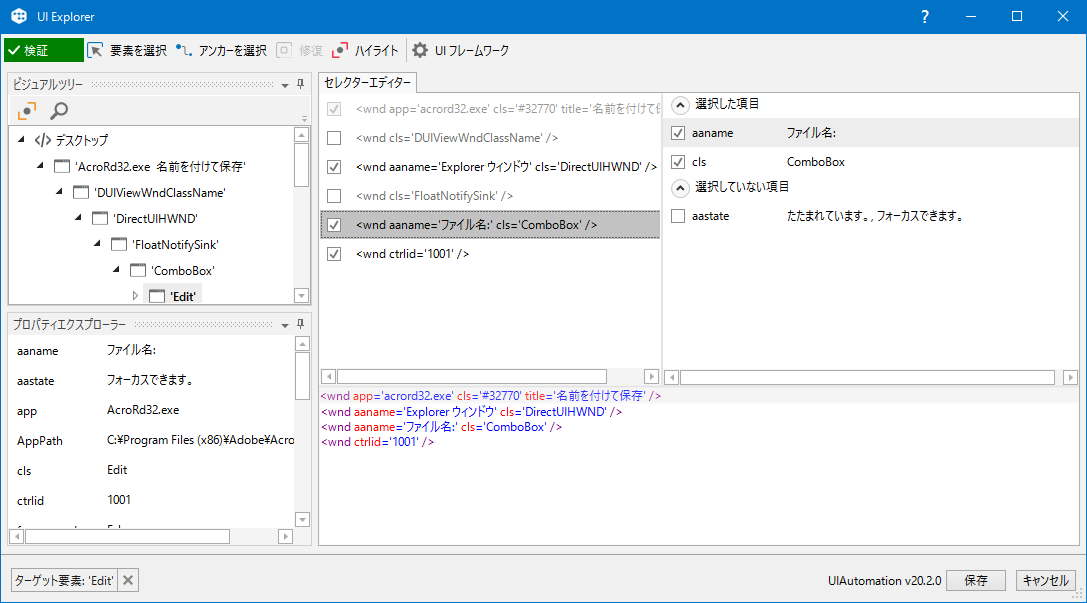This screenshot has width=1087, height=603.
Task: Click the highlight icon in ビジュアルツリー toolbar
Action: (x=27, y=110)
